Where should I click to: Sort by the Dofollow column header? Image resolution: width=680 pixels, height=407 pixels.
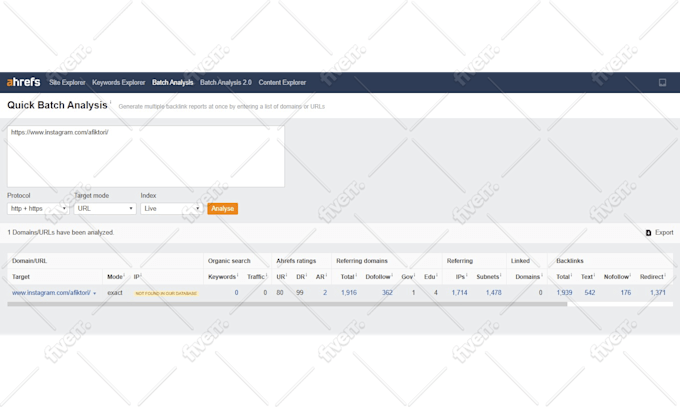378,277
